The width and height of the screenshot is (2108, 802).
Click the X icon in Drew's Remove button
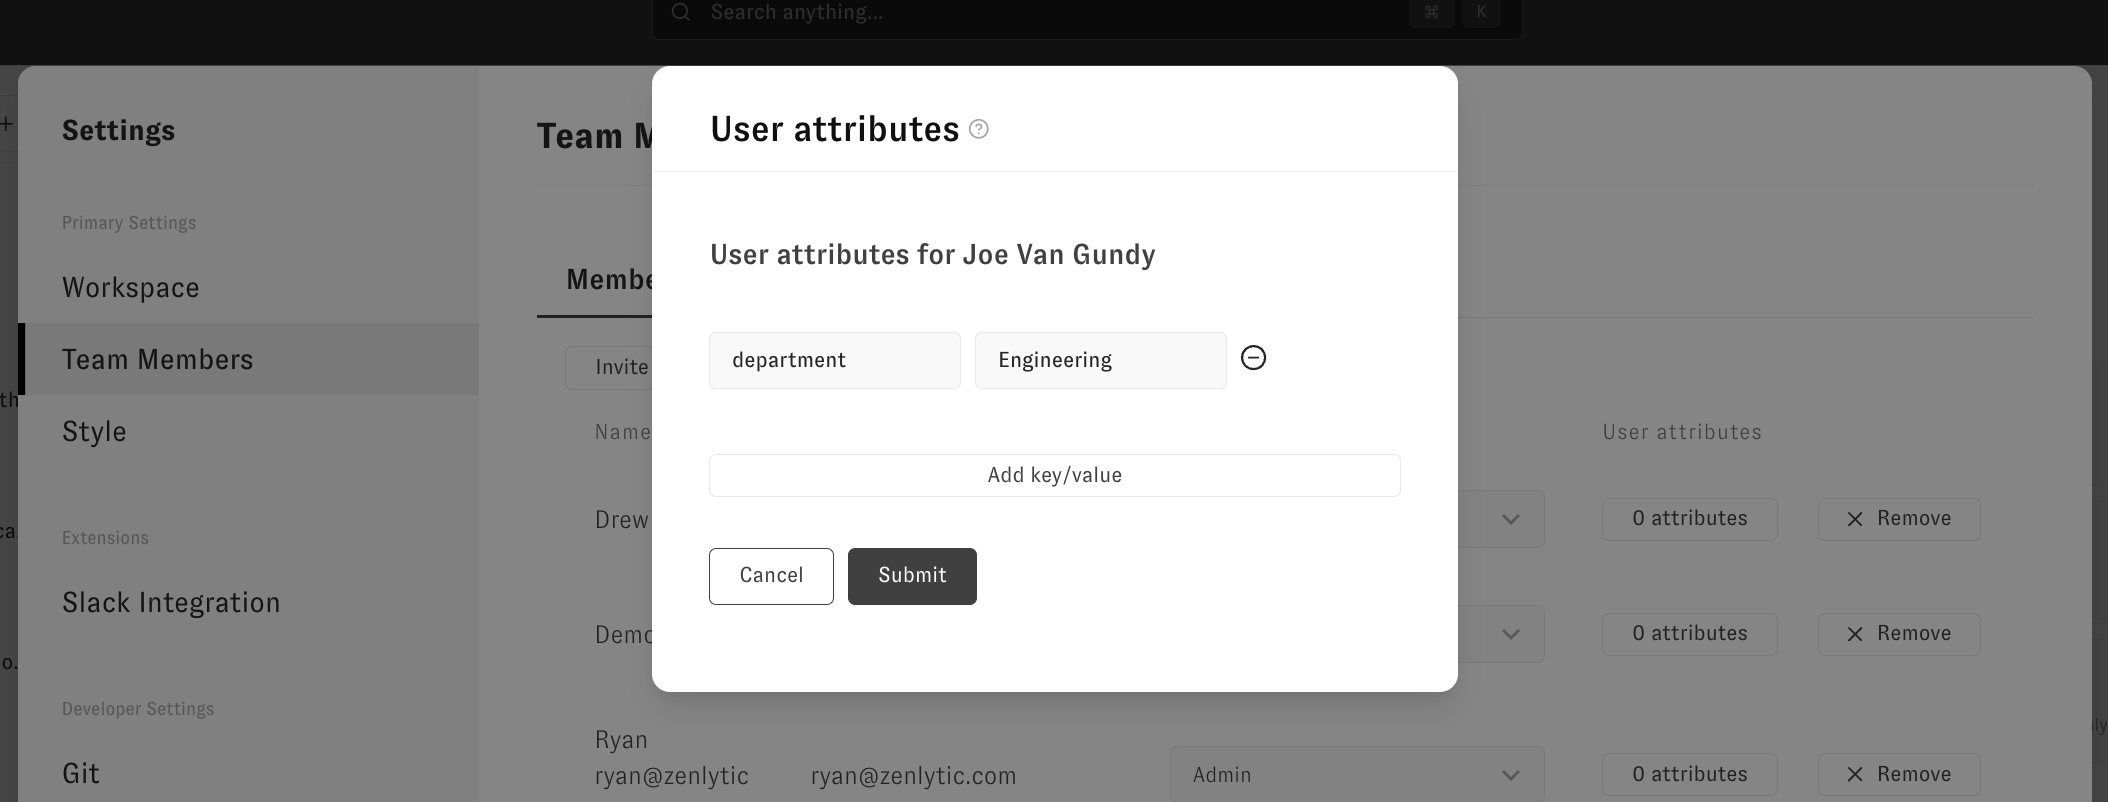pos(1855,519)
